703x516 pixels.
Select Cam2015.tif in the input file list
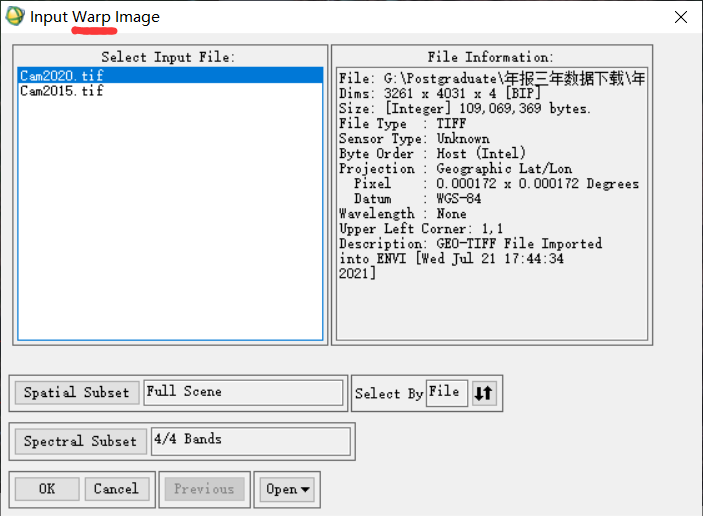coord(170,91)
